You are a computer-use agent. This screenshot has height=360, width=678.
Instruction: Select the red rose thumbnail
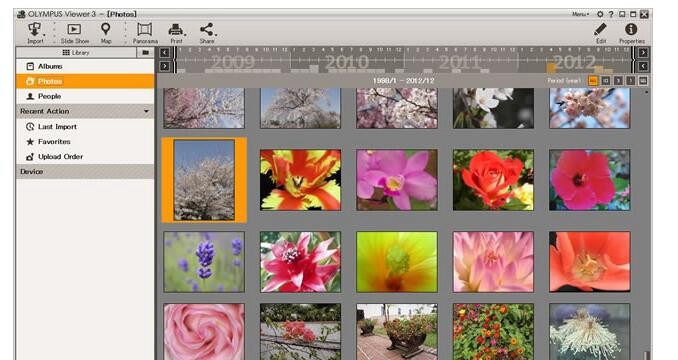493,180
